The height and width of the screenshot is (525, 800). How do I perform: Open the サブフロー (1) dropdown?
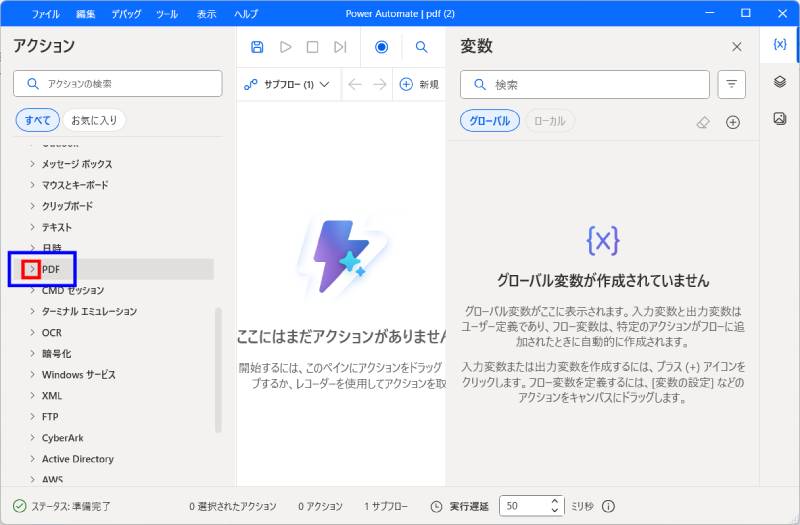pos(286,84)
